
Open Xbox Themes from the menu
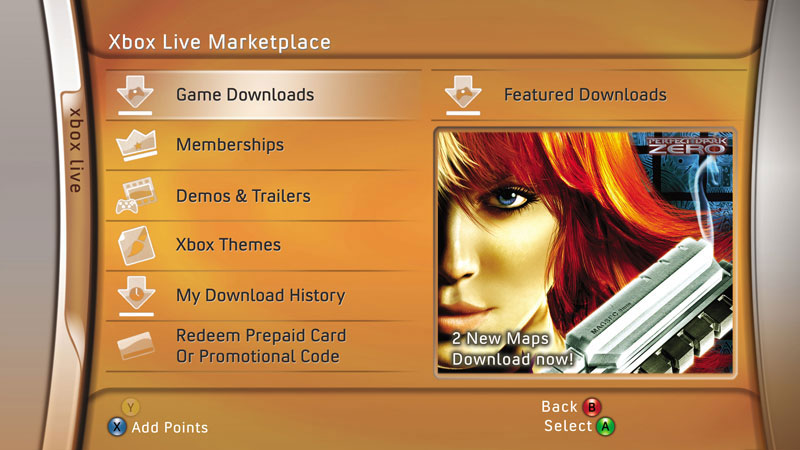coord(264,245)
